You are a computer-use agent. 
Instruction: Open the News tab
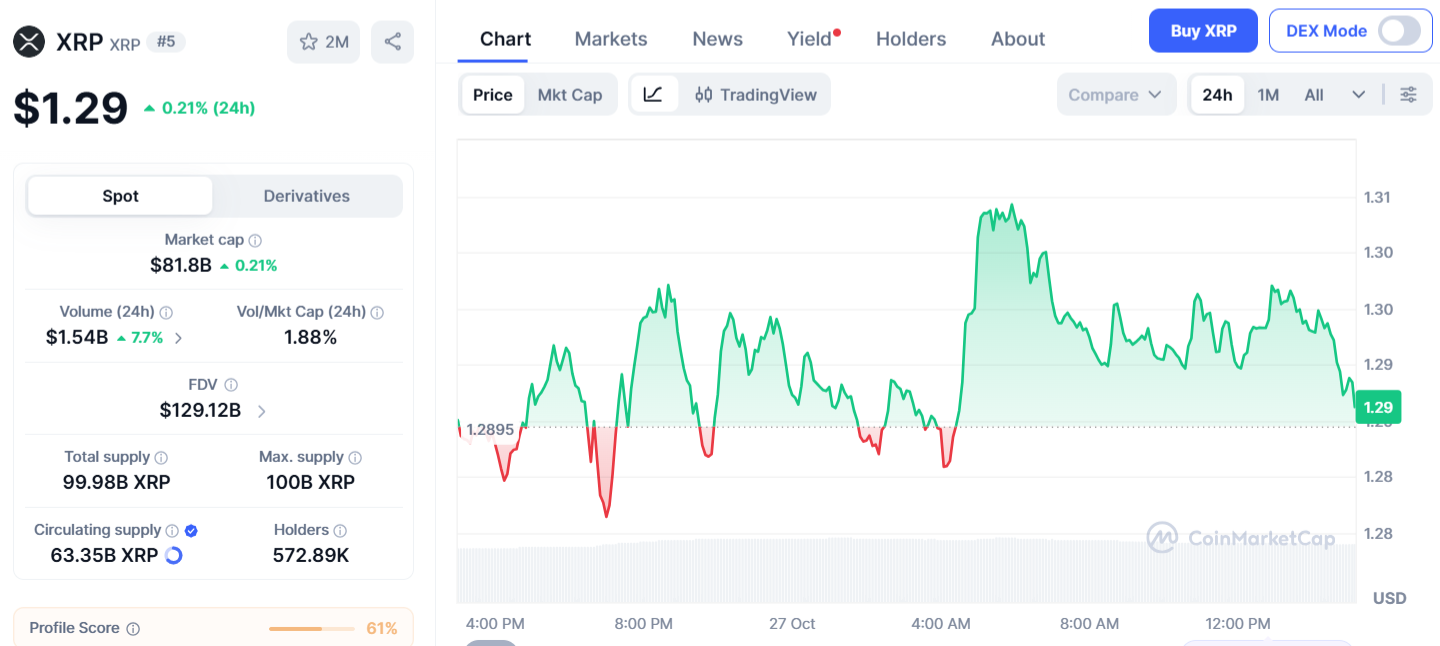tap(717, 39)
